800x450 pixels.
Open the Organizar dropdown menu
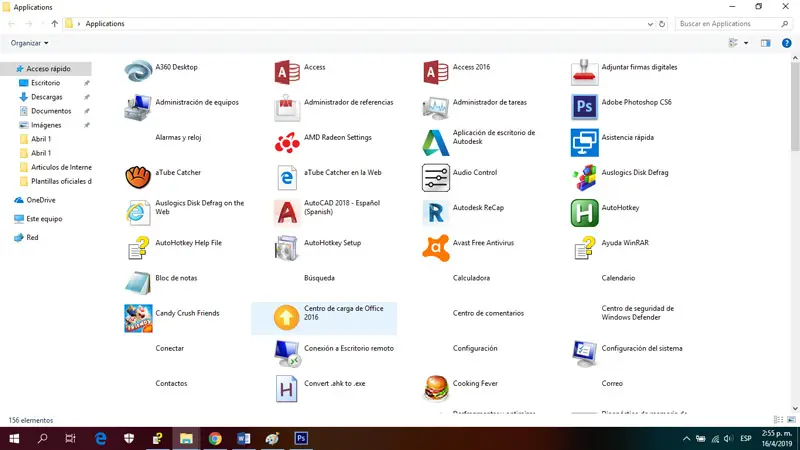tap(30, 43)
